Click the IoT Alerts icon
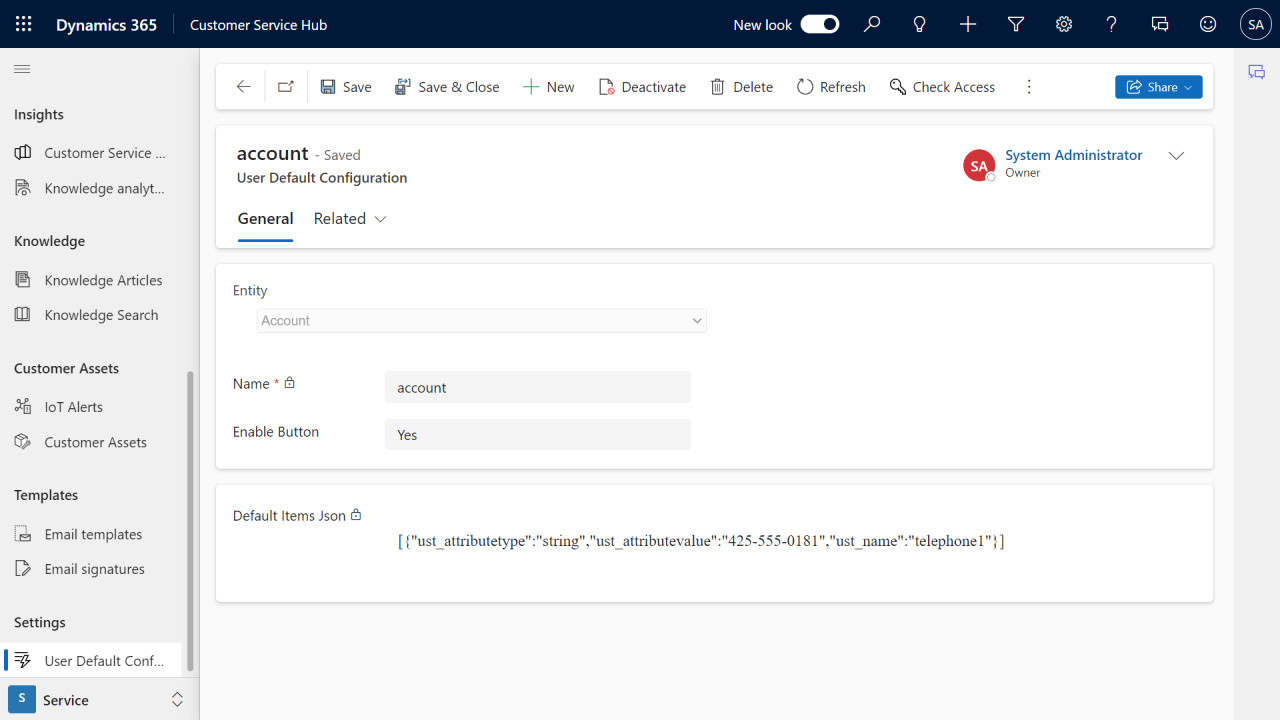1280x720 pixels. point(23,407)
